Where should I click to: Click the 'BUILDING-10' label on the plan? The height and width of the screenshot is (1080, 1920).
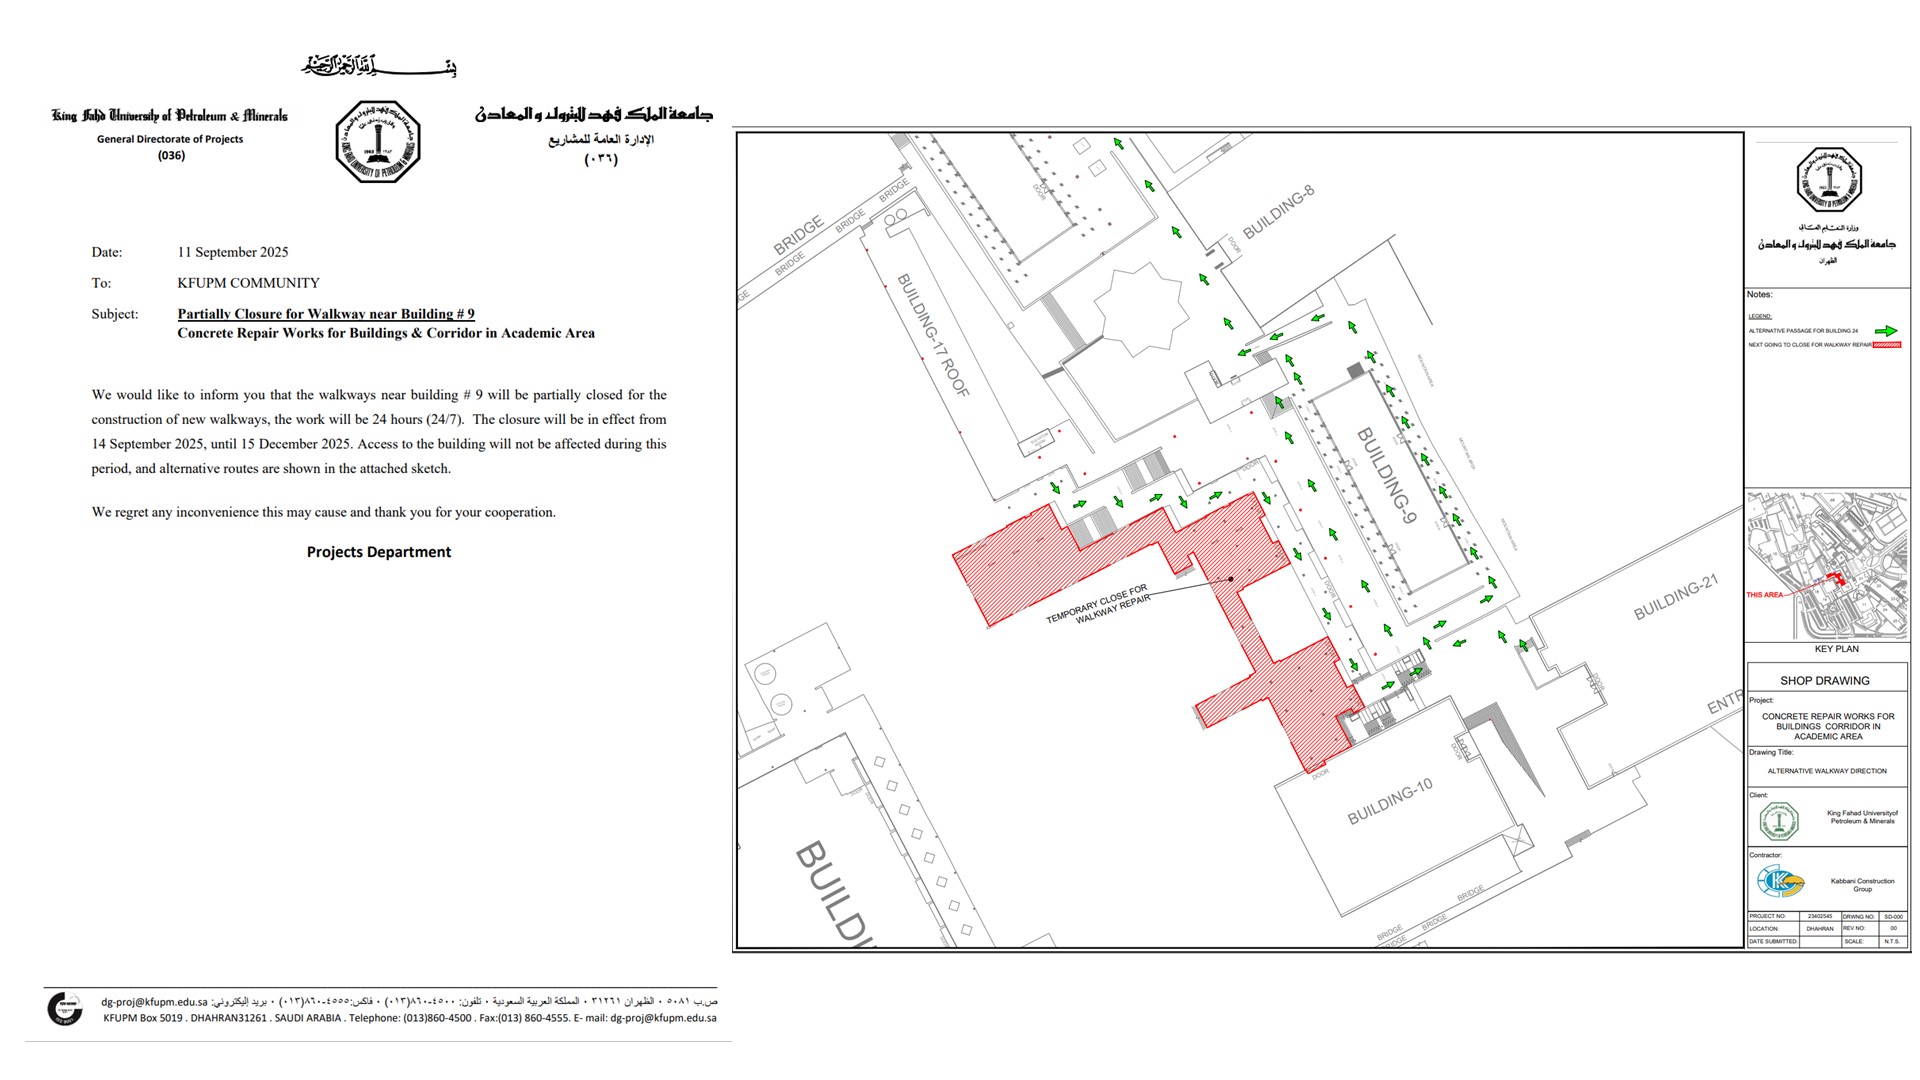[x=1390, y=802]
